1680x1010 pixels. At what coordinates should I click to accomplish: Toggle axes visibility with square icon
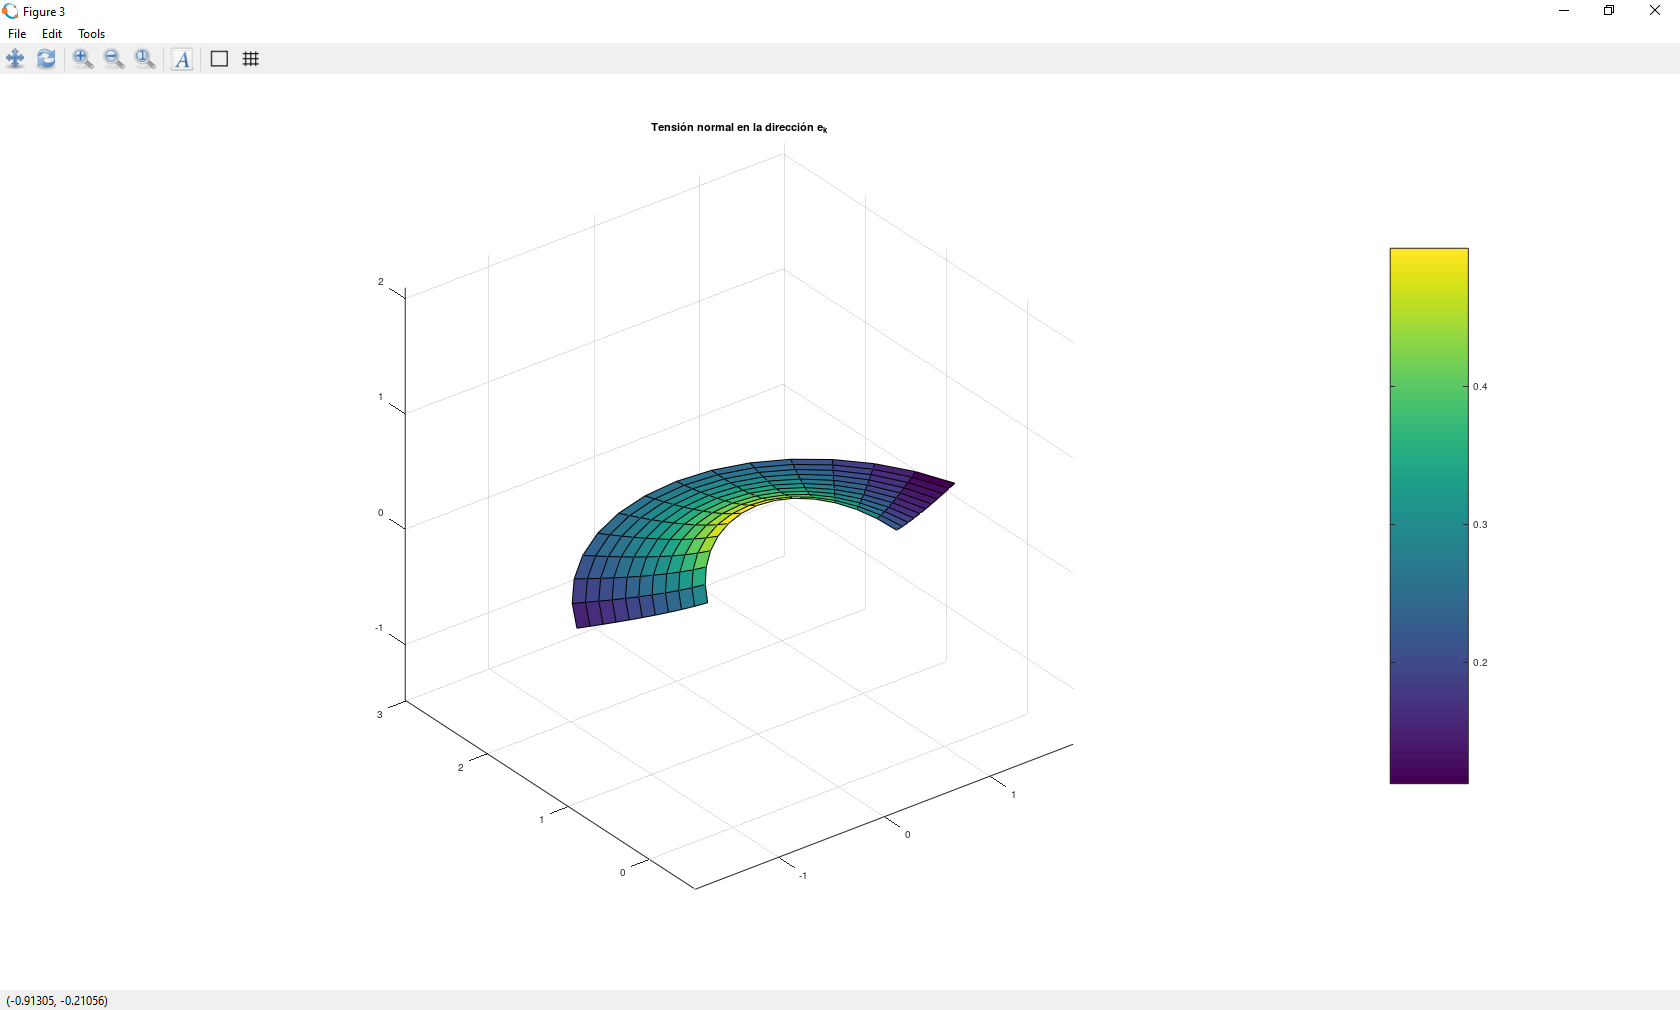pos(219,59)
